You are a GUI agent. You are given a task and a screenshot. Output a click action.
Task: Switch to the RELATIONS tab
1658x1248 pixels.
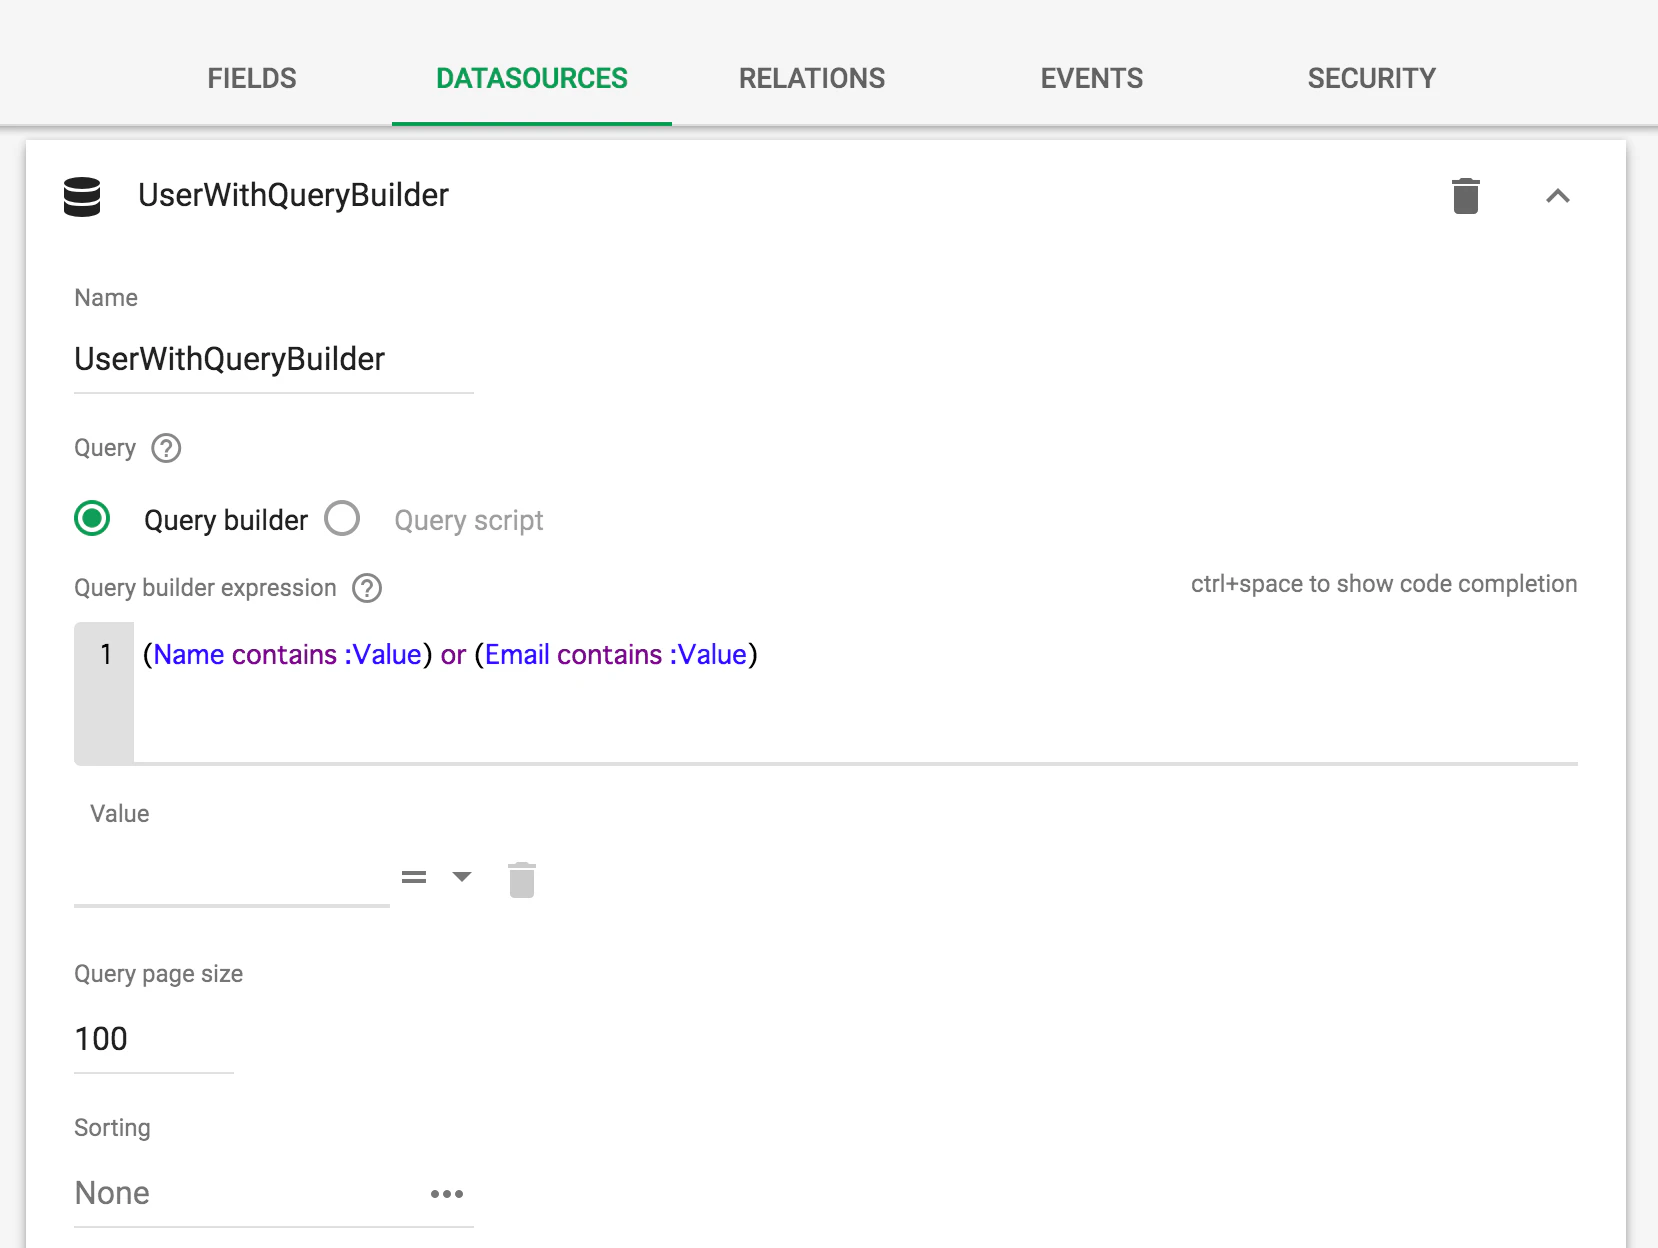coord(812,78)
